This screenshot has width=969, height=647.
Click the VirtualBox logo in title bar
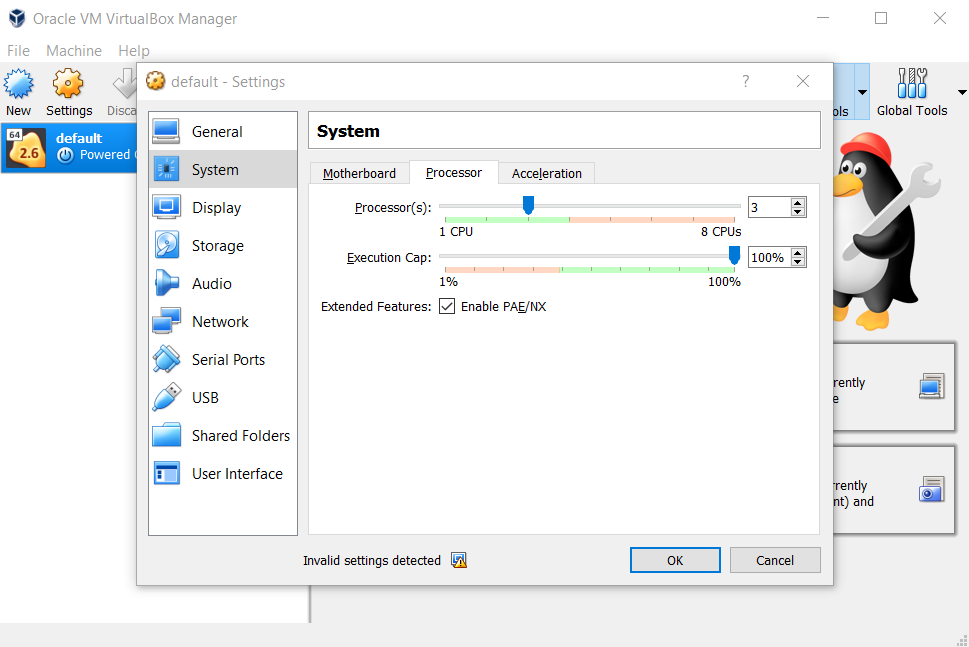[x=17, y=19]
